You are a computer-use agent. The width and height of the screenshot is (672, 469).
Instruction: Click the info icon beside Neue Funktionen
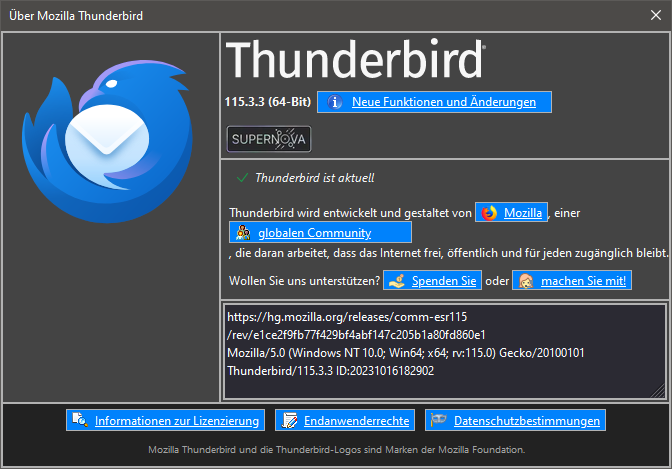(335, 102)
